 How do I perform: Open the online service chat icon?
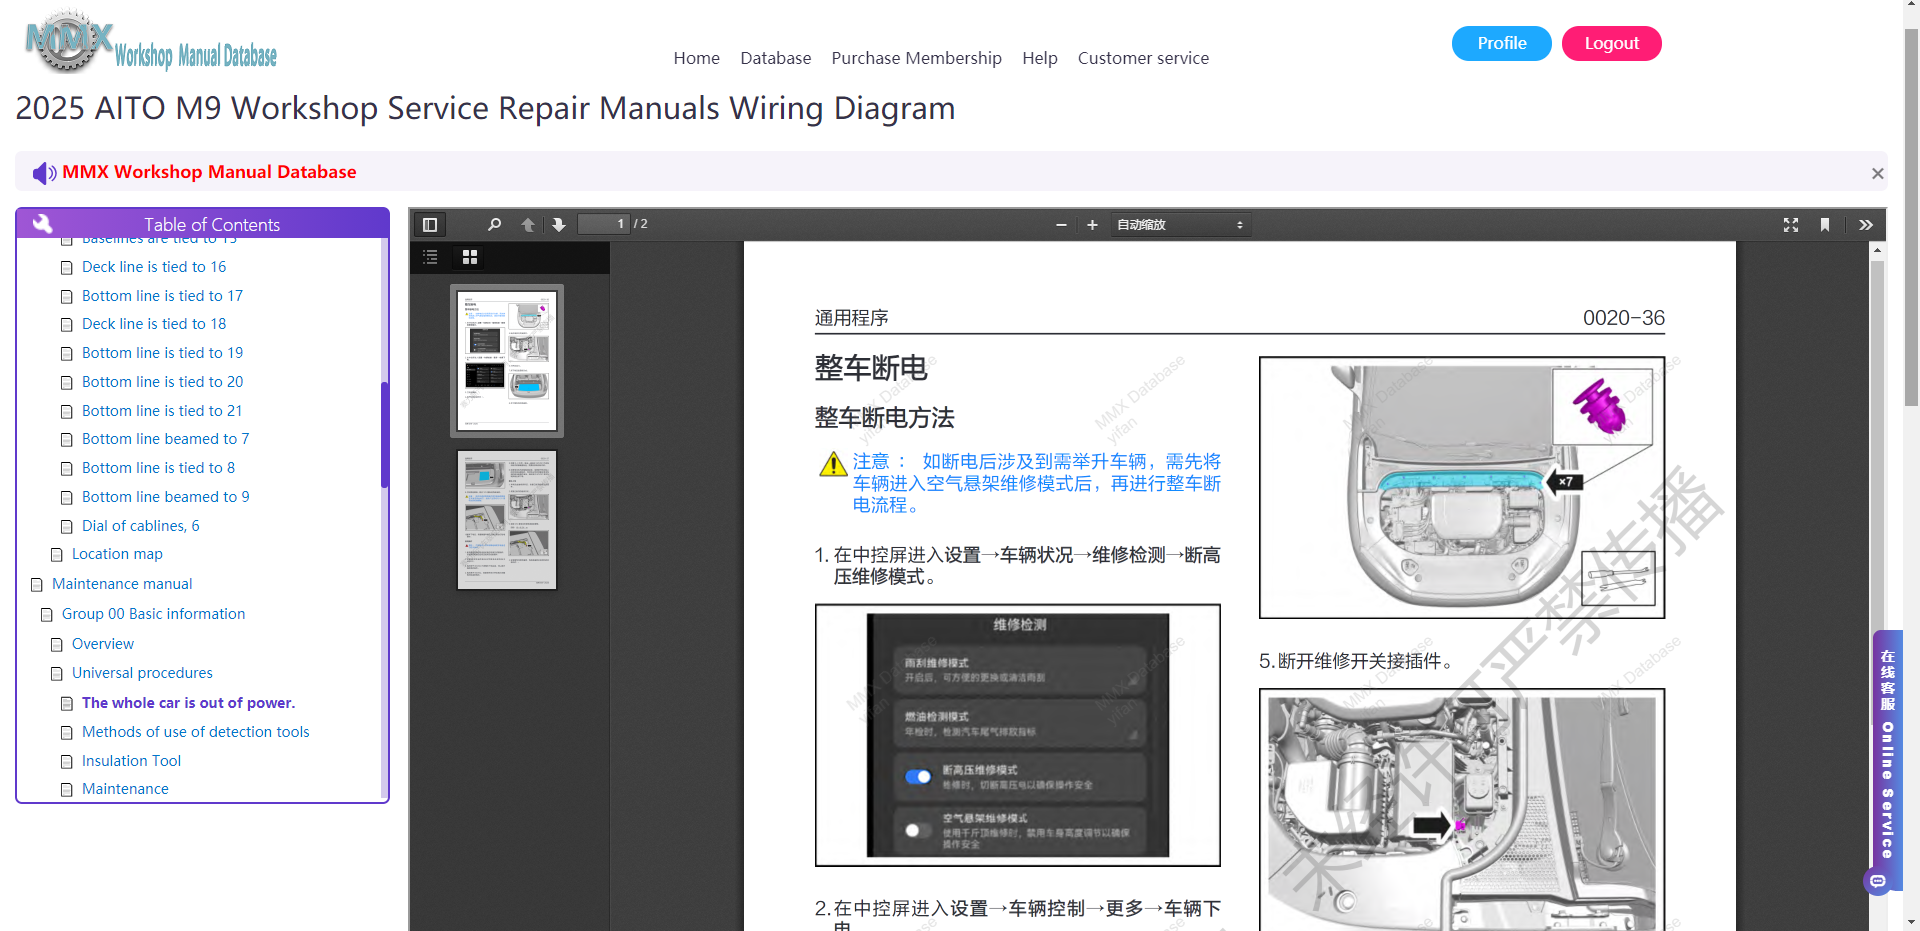pos(1877,881)
